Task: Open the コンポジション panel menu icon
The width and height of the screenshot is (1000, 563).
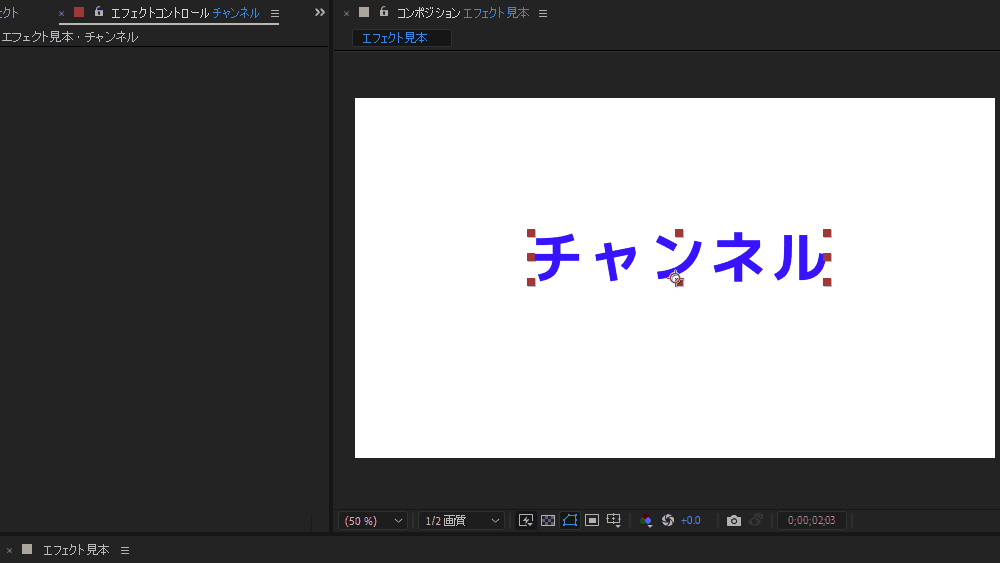Action: tap(543, 13)
